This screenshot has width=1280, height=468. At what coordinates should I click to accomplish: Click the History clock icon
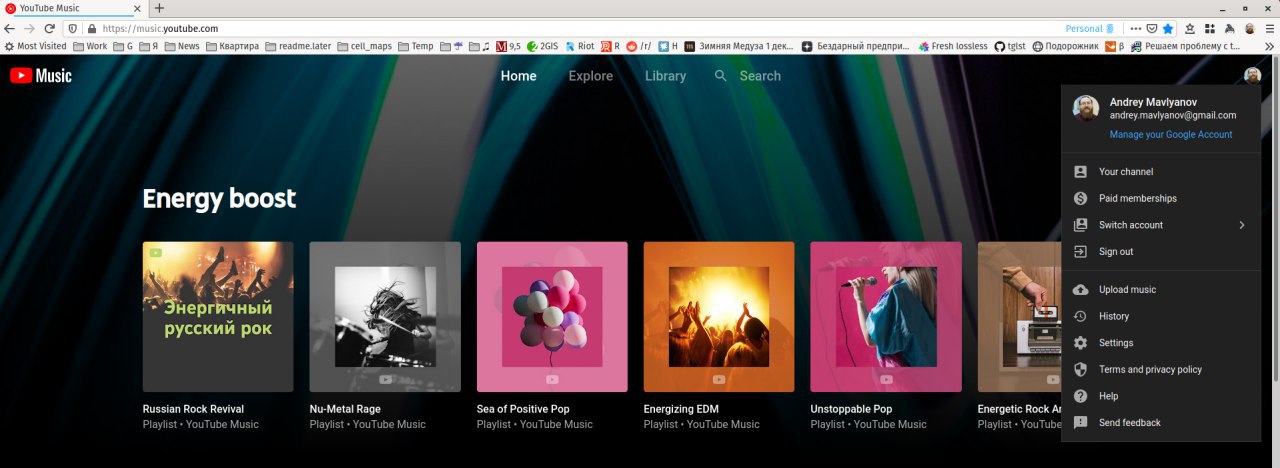tap(1080, 316)
